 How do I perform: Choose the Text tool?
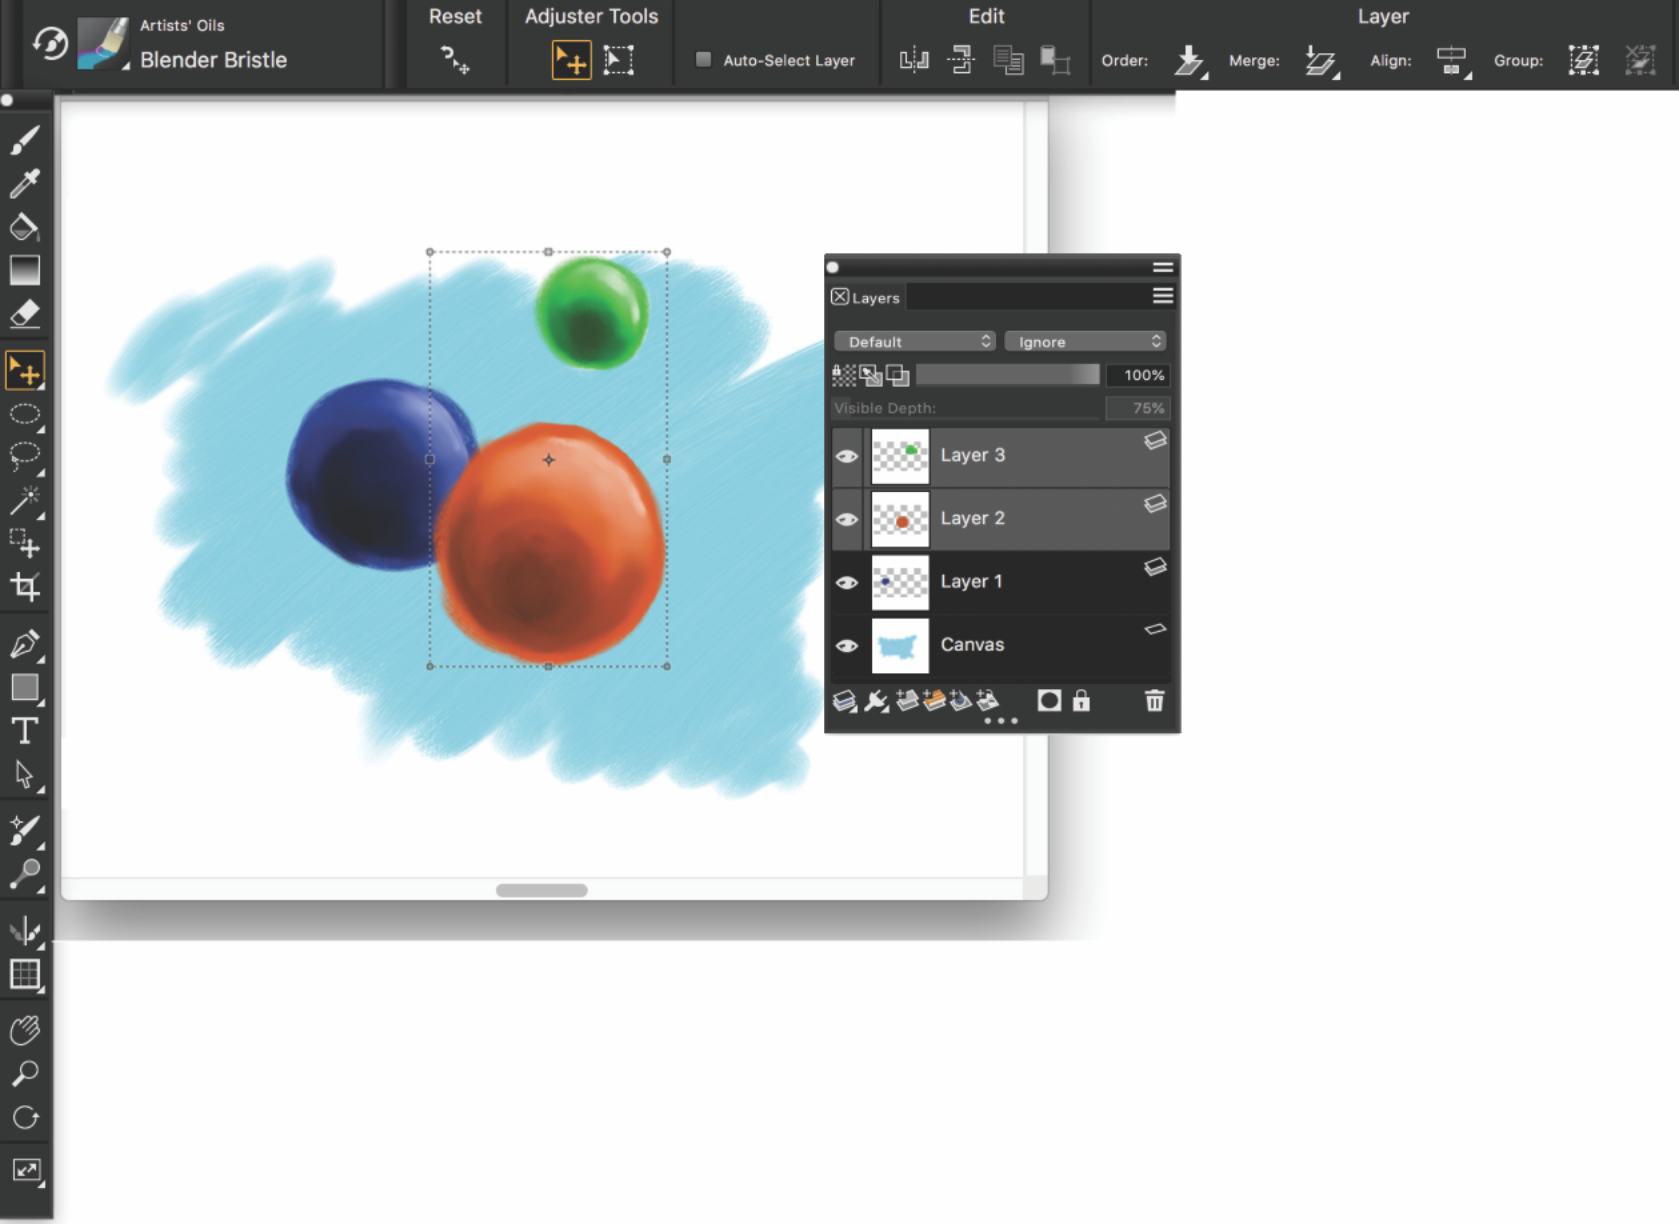point(25,731)
